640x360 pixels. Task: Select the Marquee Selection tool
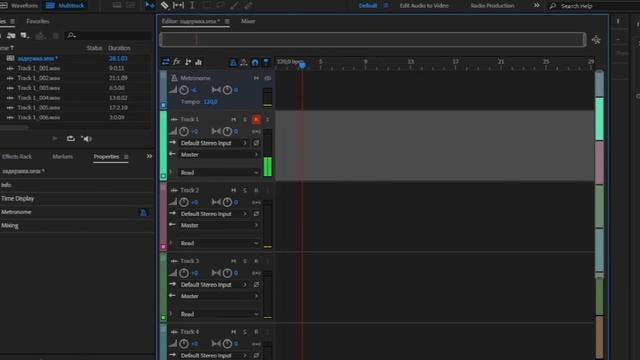(x=207, y=5)
